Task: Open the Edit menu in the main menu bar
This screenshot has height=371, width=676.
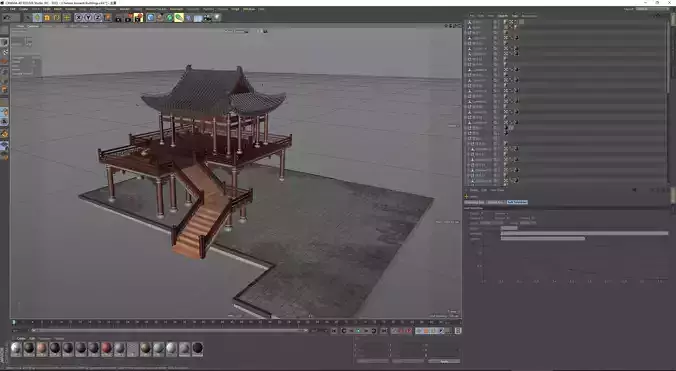Action: coord(13,9)
